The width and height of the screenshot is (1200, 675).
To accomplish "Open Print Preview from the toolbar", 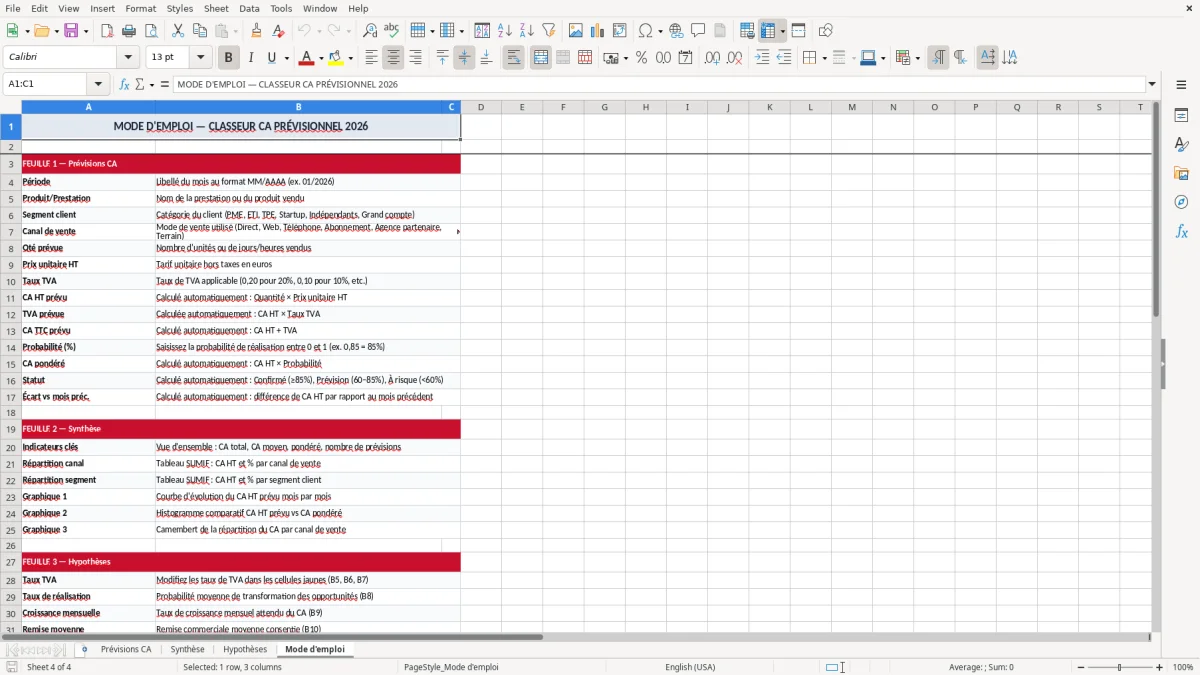I will pyautogui.click(x=150, y=31).
